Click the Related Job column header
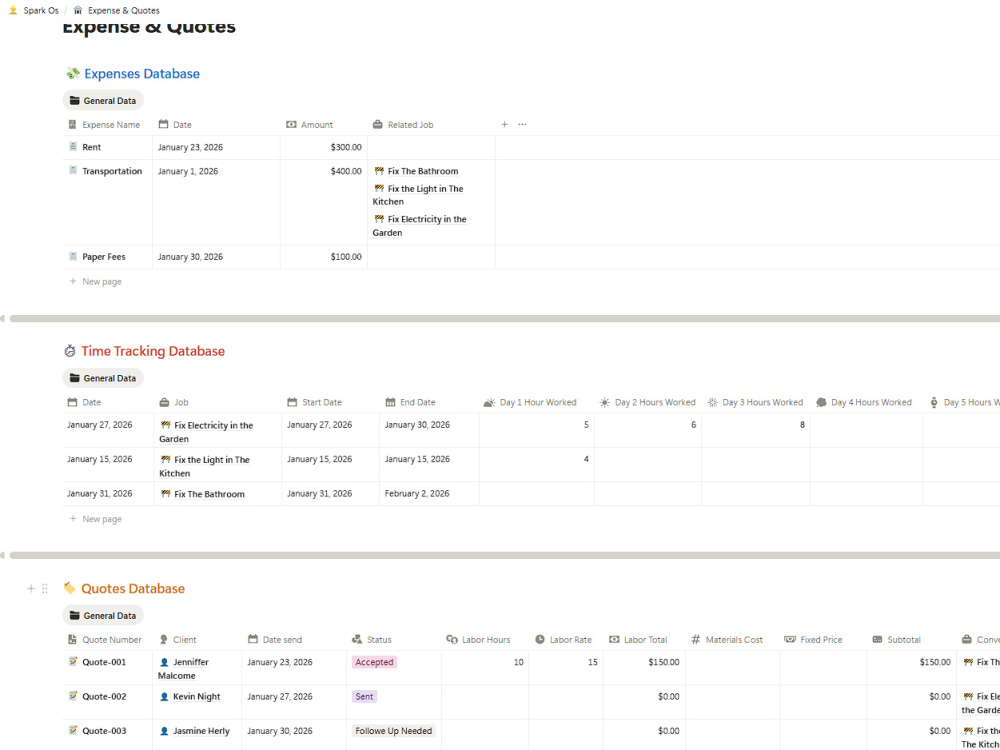This screenshot has width=1000, height=750. pos(403,125)
